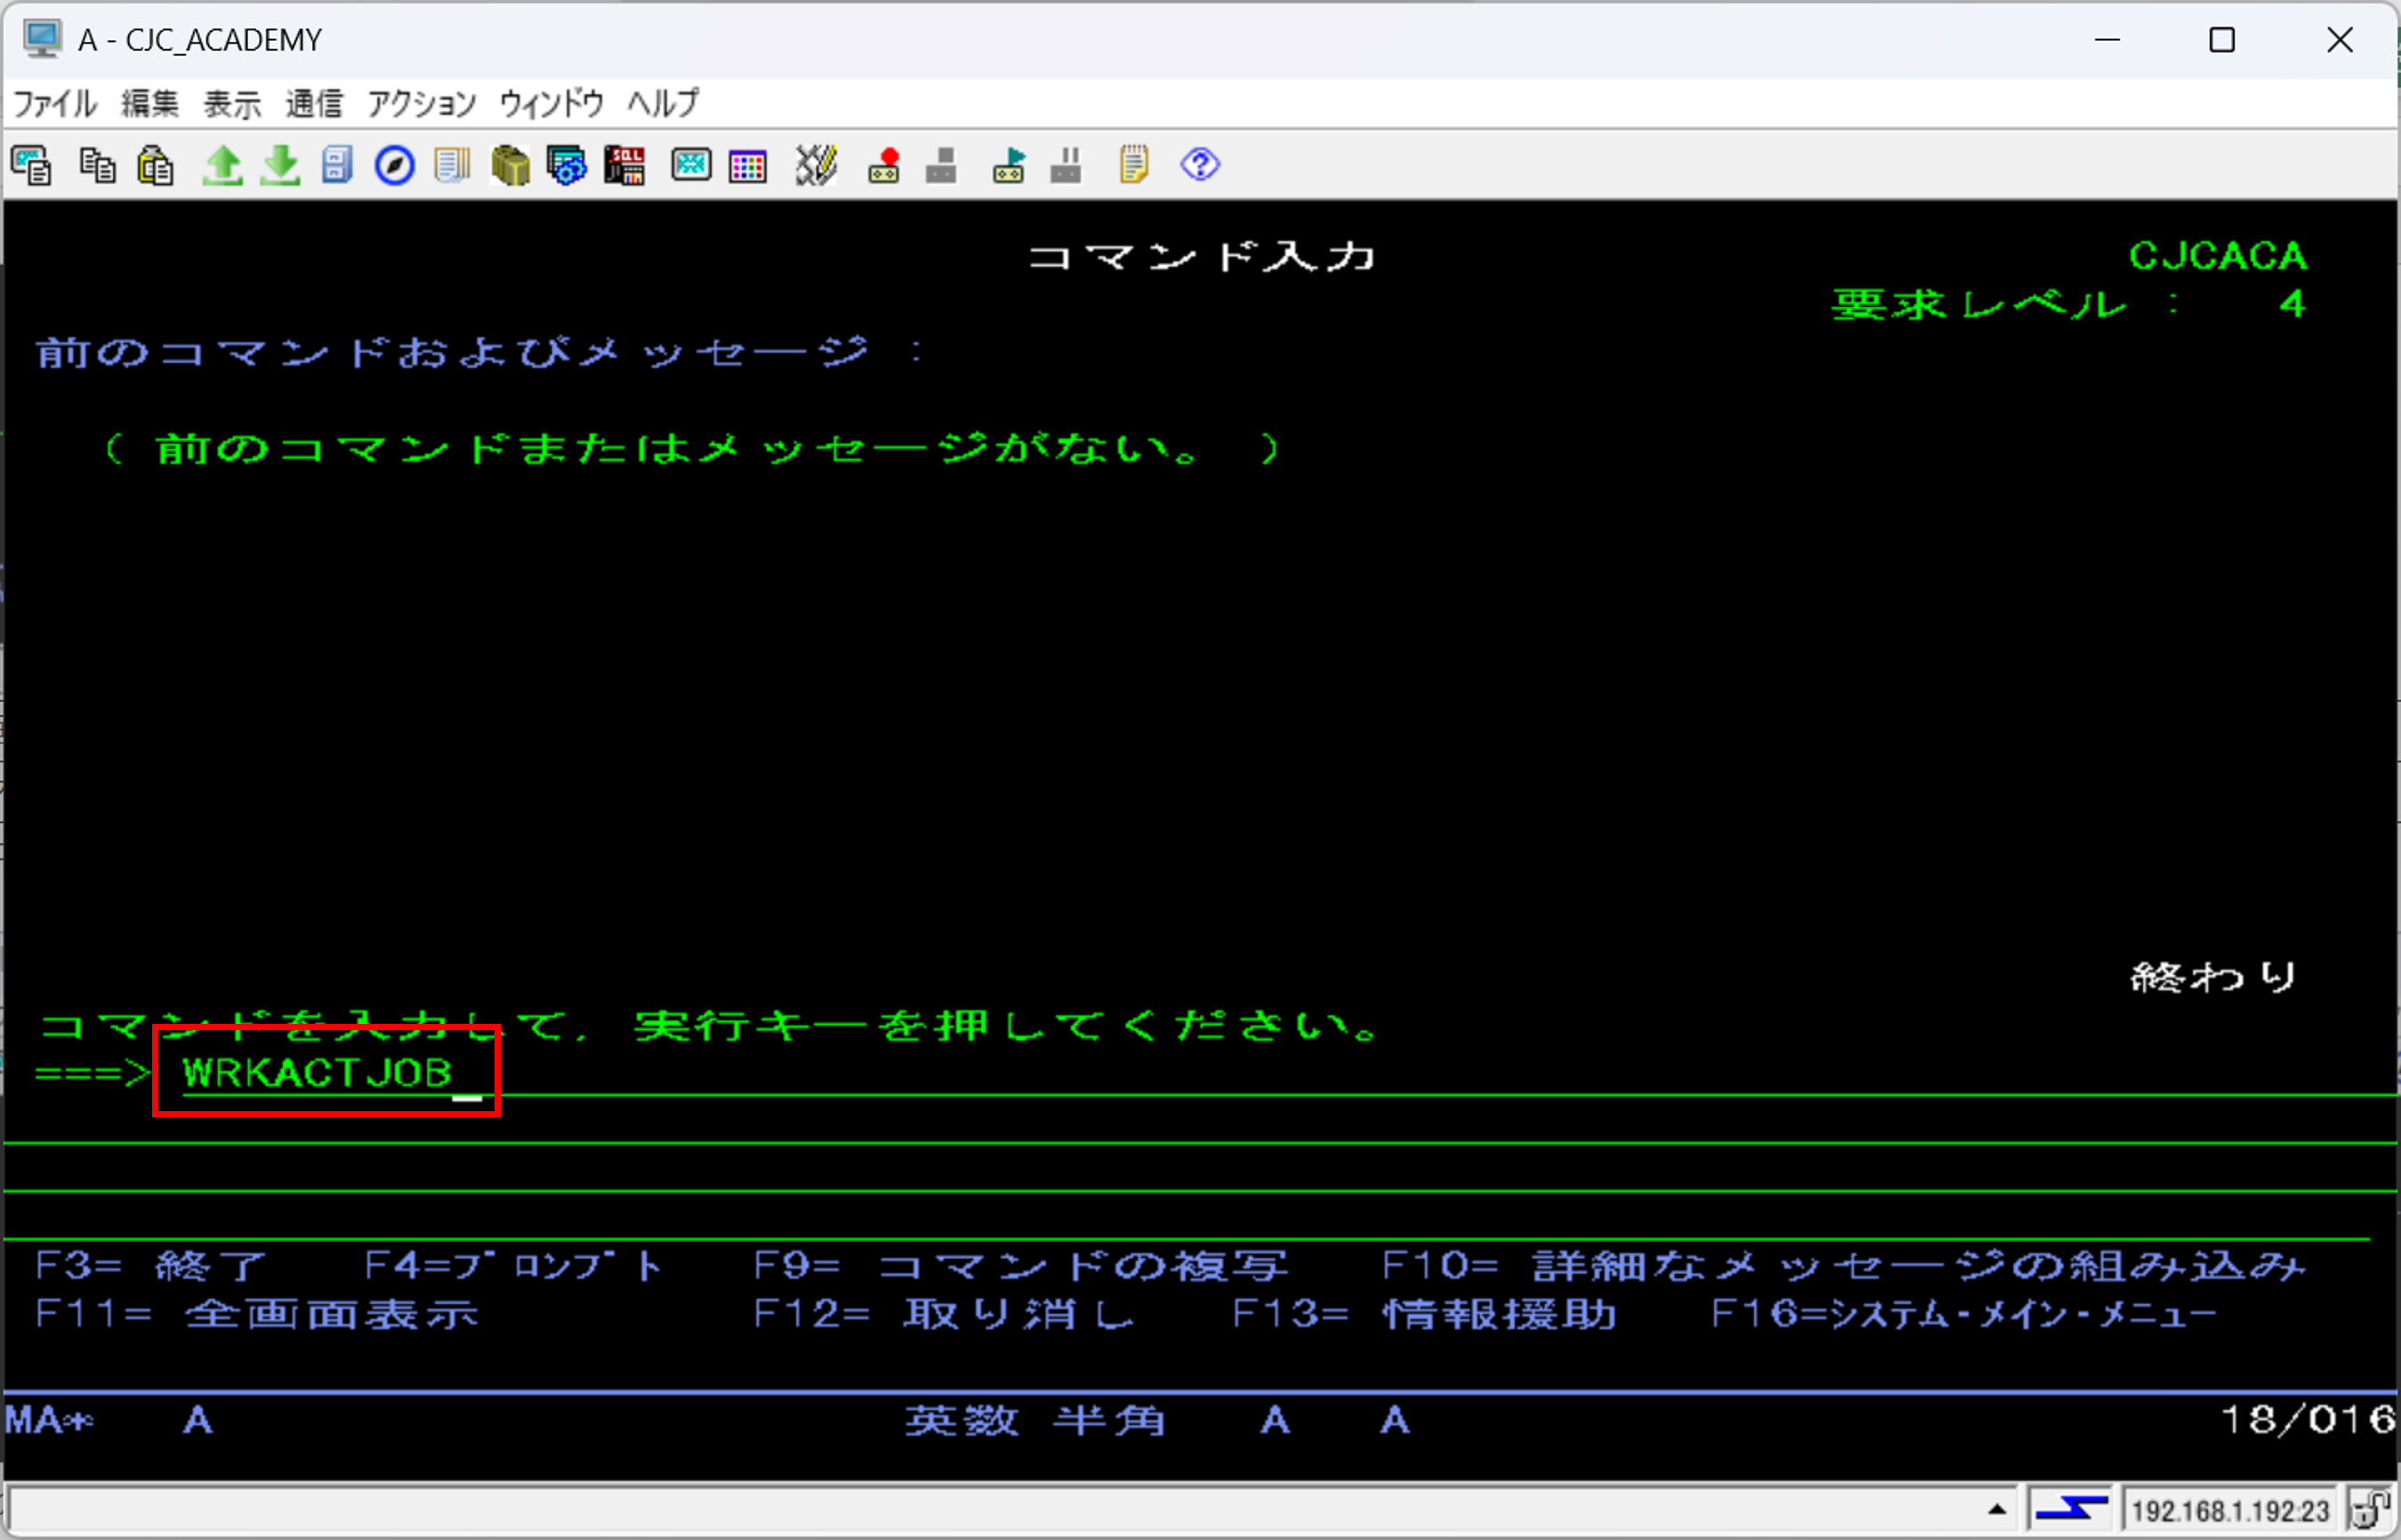Open the ファイル menu
Screen dimensions: 2401x1540
[54, 103]
